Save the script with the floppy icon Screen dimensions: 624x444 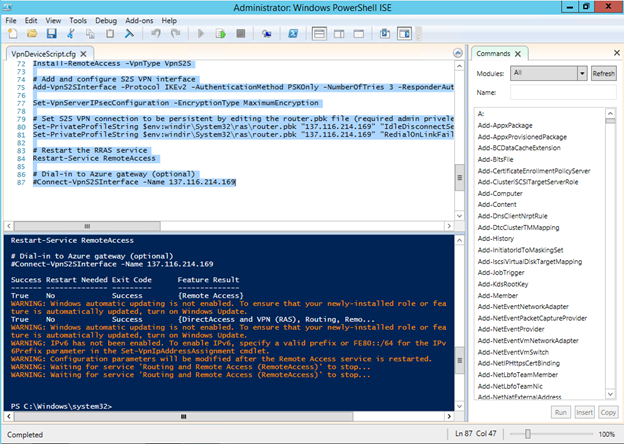[x=51, y=34]
